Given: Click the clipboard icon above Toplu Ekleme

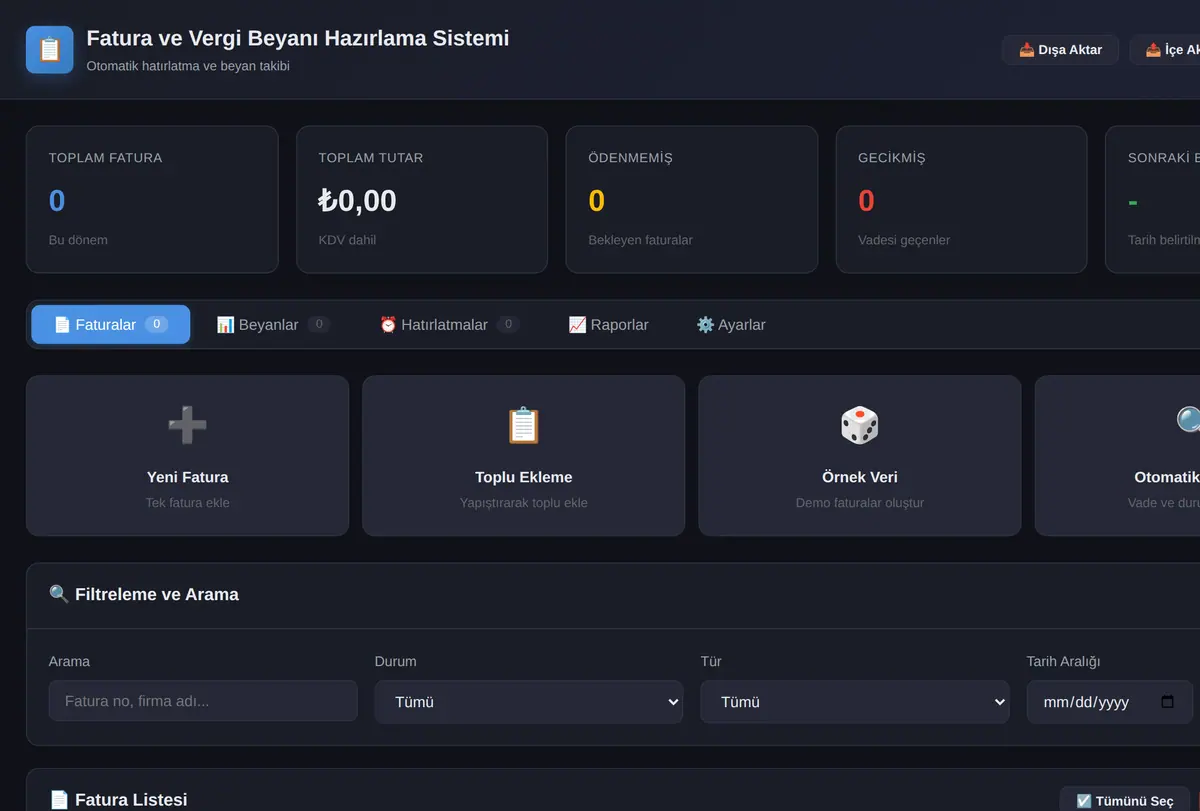Looking at the screenshot, I should coord(523,426).
